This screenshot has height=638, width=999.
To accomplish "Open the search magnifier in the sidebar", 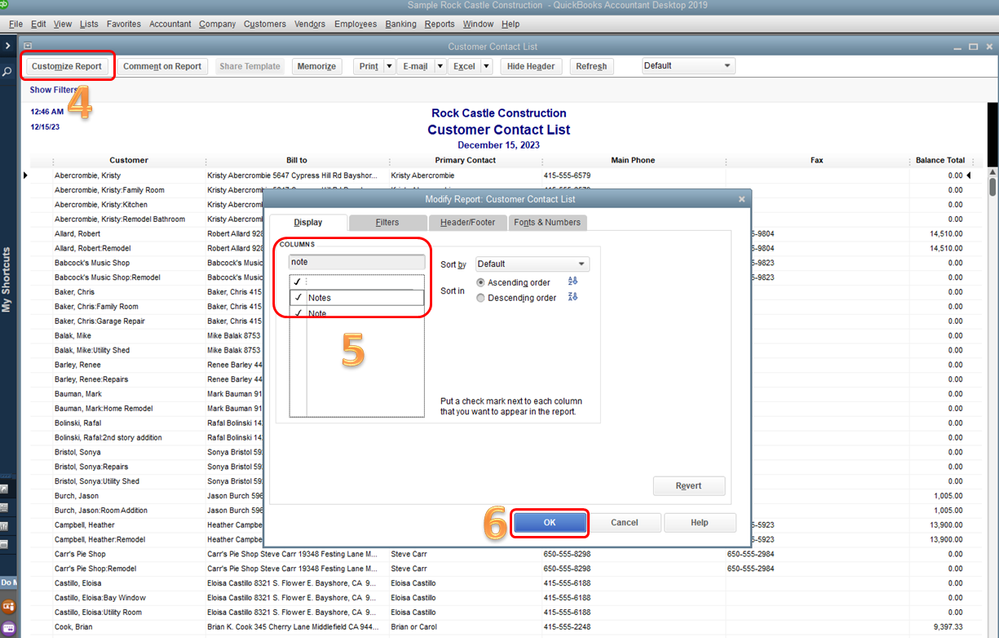I will tap(7, 72).
